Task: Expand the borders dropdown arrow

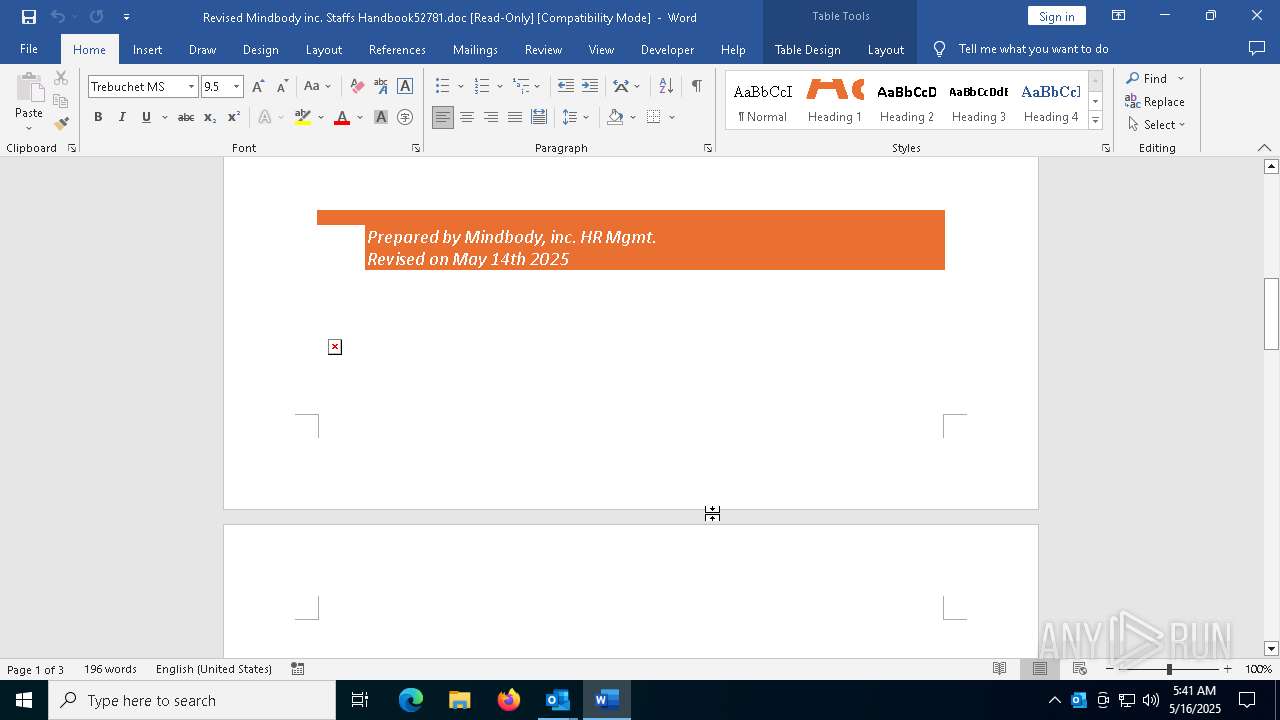Action: point(672,118)
